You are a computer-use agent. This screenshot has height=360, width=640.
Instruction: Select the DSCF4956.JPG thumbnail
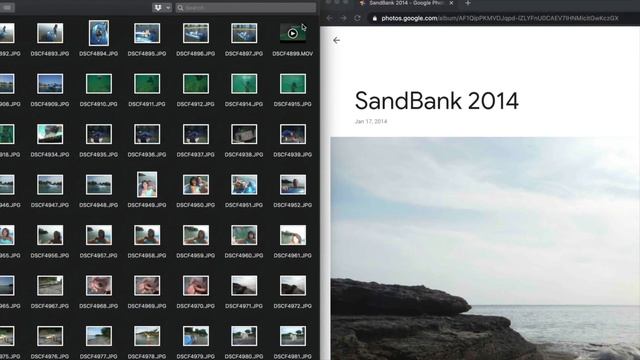(50, 235)
